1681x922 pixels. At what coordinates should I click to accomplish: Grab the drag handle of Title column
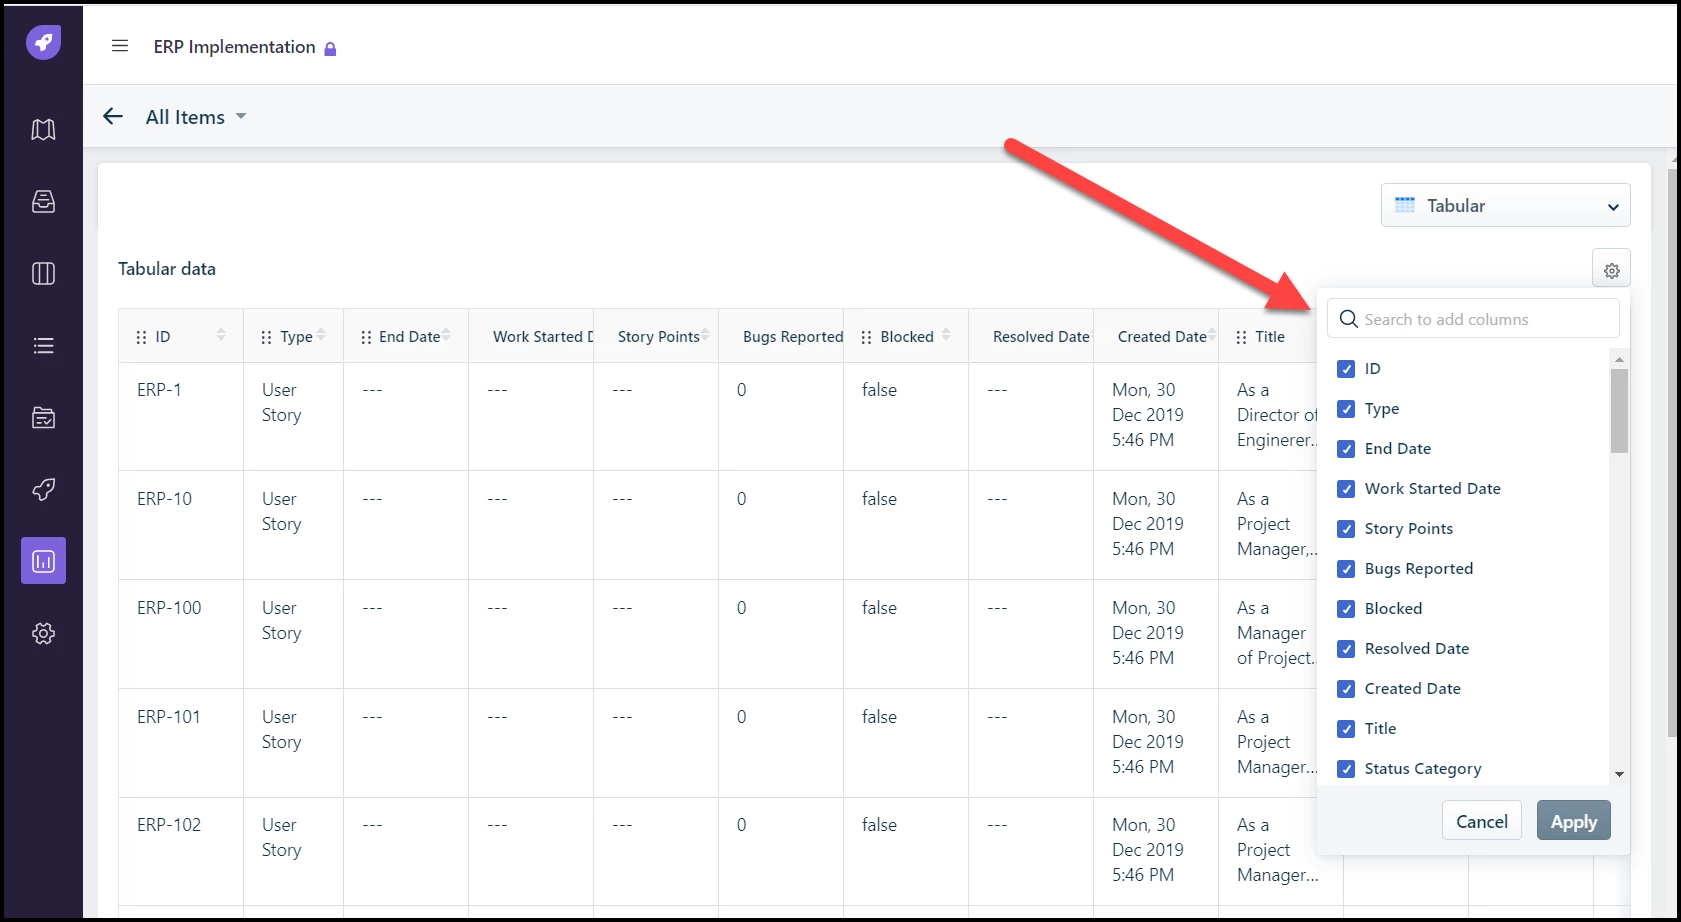click(x=1241, y=337)
